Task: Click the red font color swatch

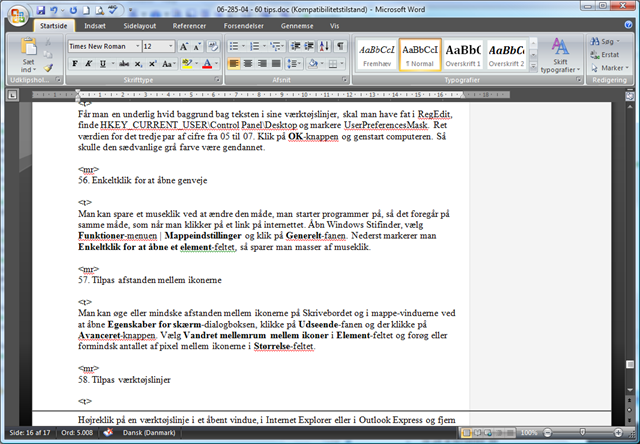Action: click(x=207, y=64)
